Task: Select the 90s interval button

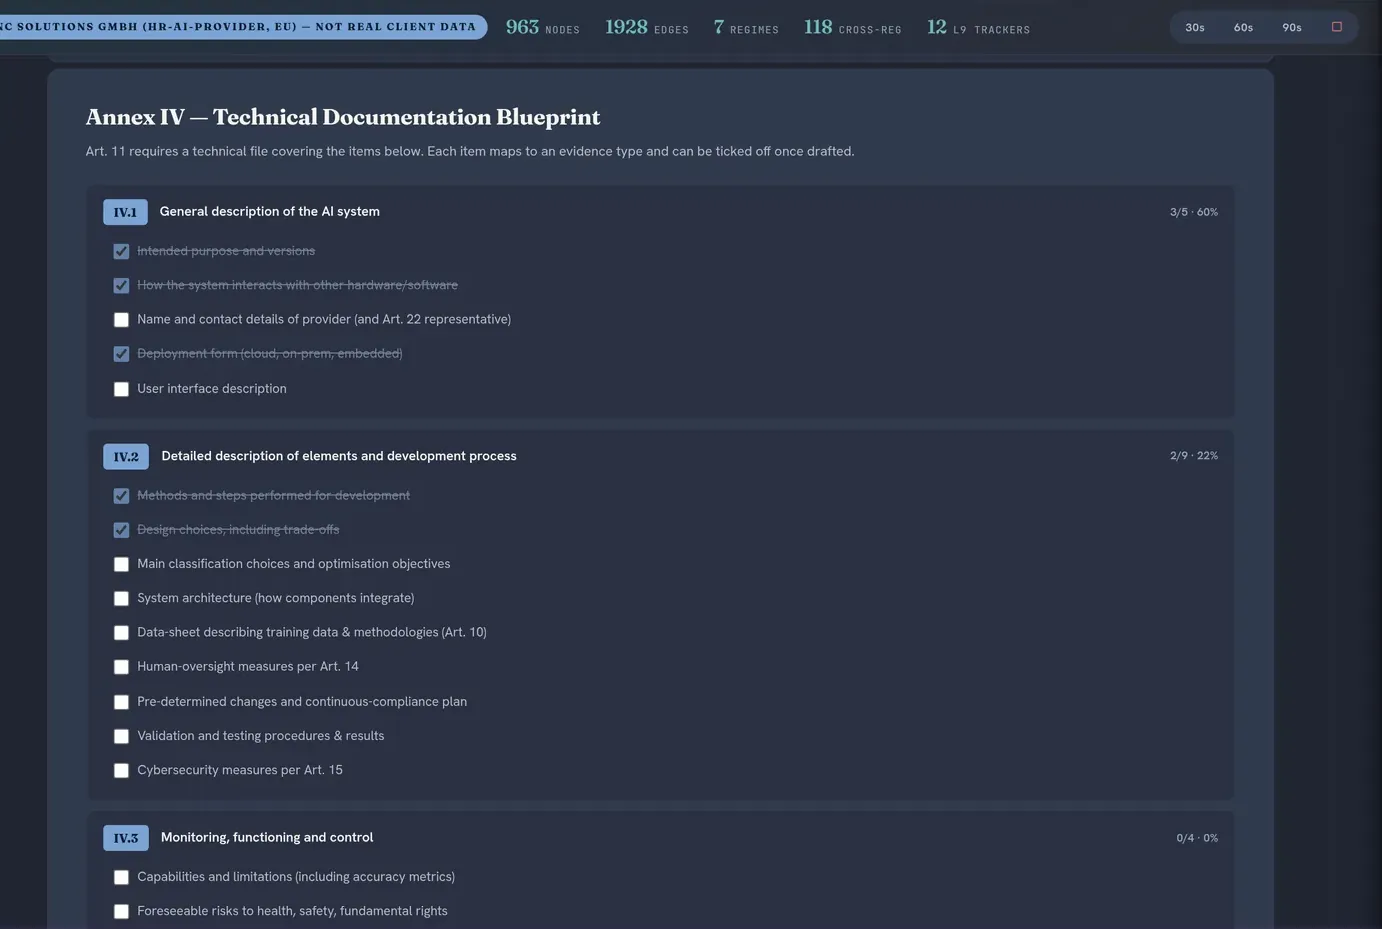Action: pos(1292,27)
